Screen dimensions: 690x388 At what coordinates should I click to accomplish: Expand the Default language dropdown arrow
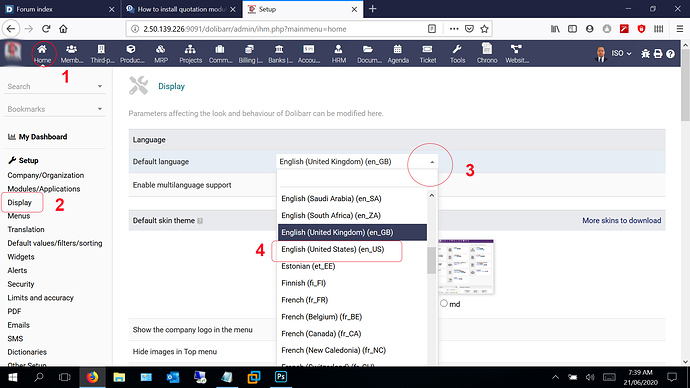point(432,162)
